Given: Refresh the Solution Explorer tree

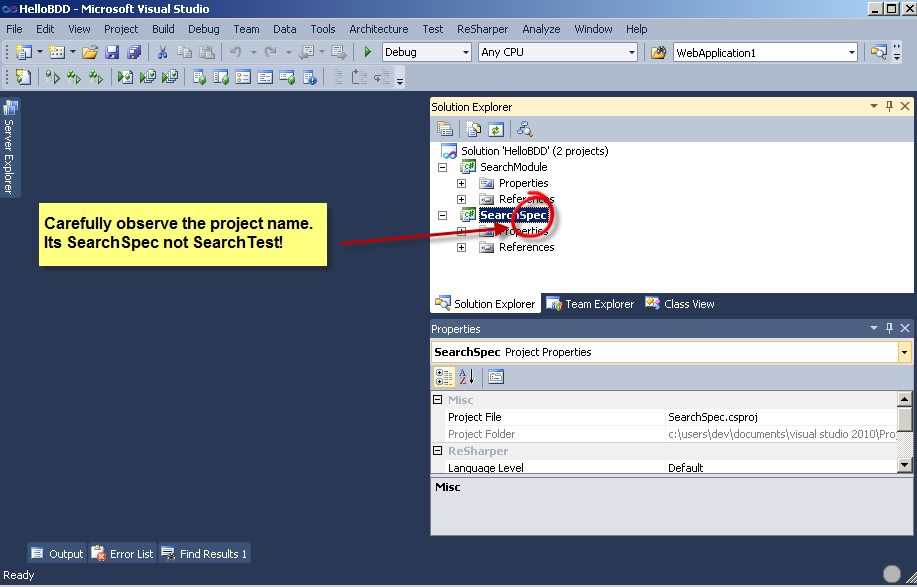Looking at the screenshot, I should 496,129.
